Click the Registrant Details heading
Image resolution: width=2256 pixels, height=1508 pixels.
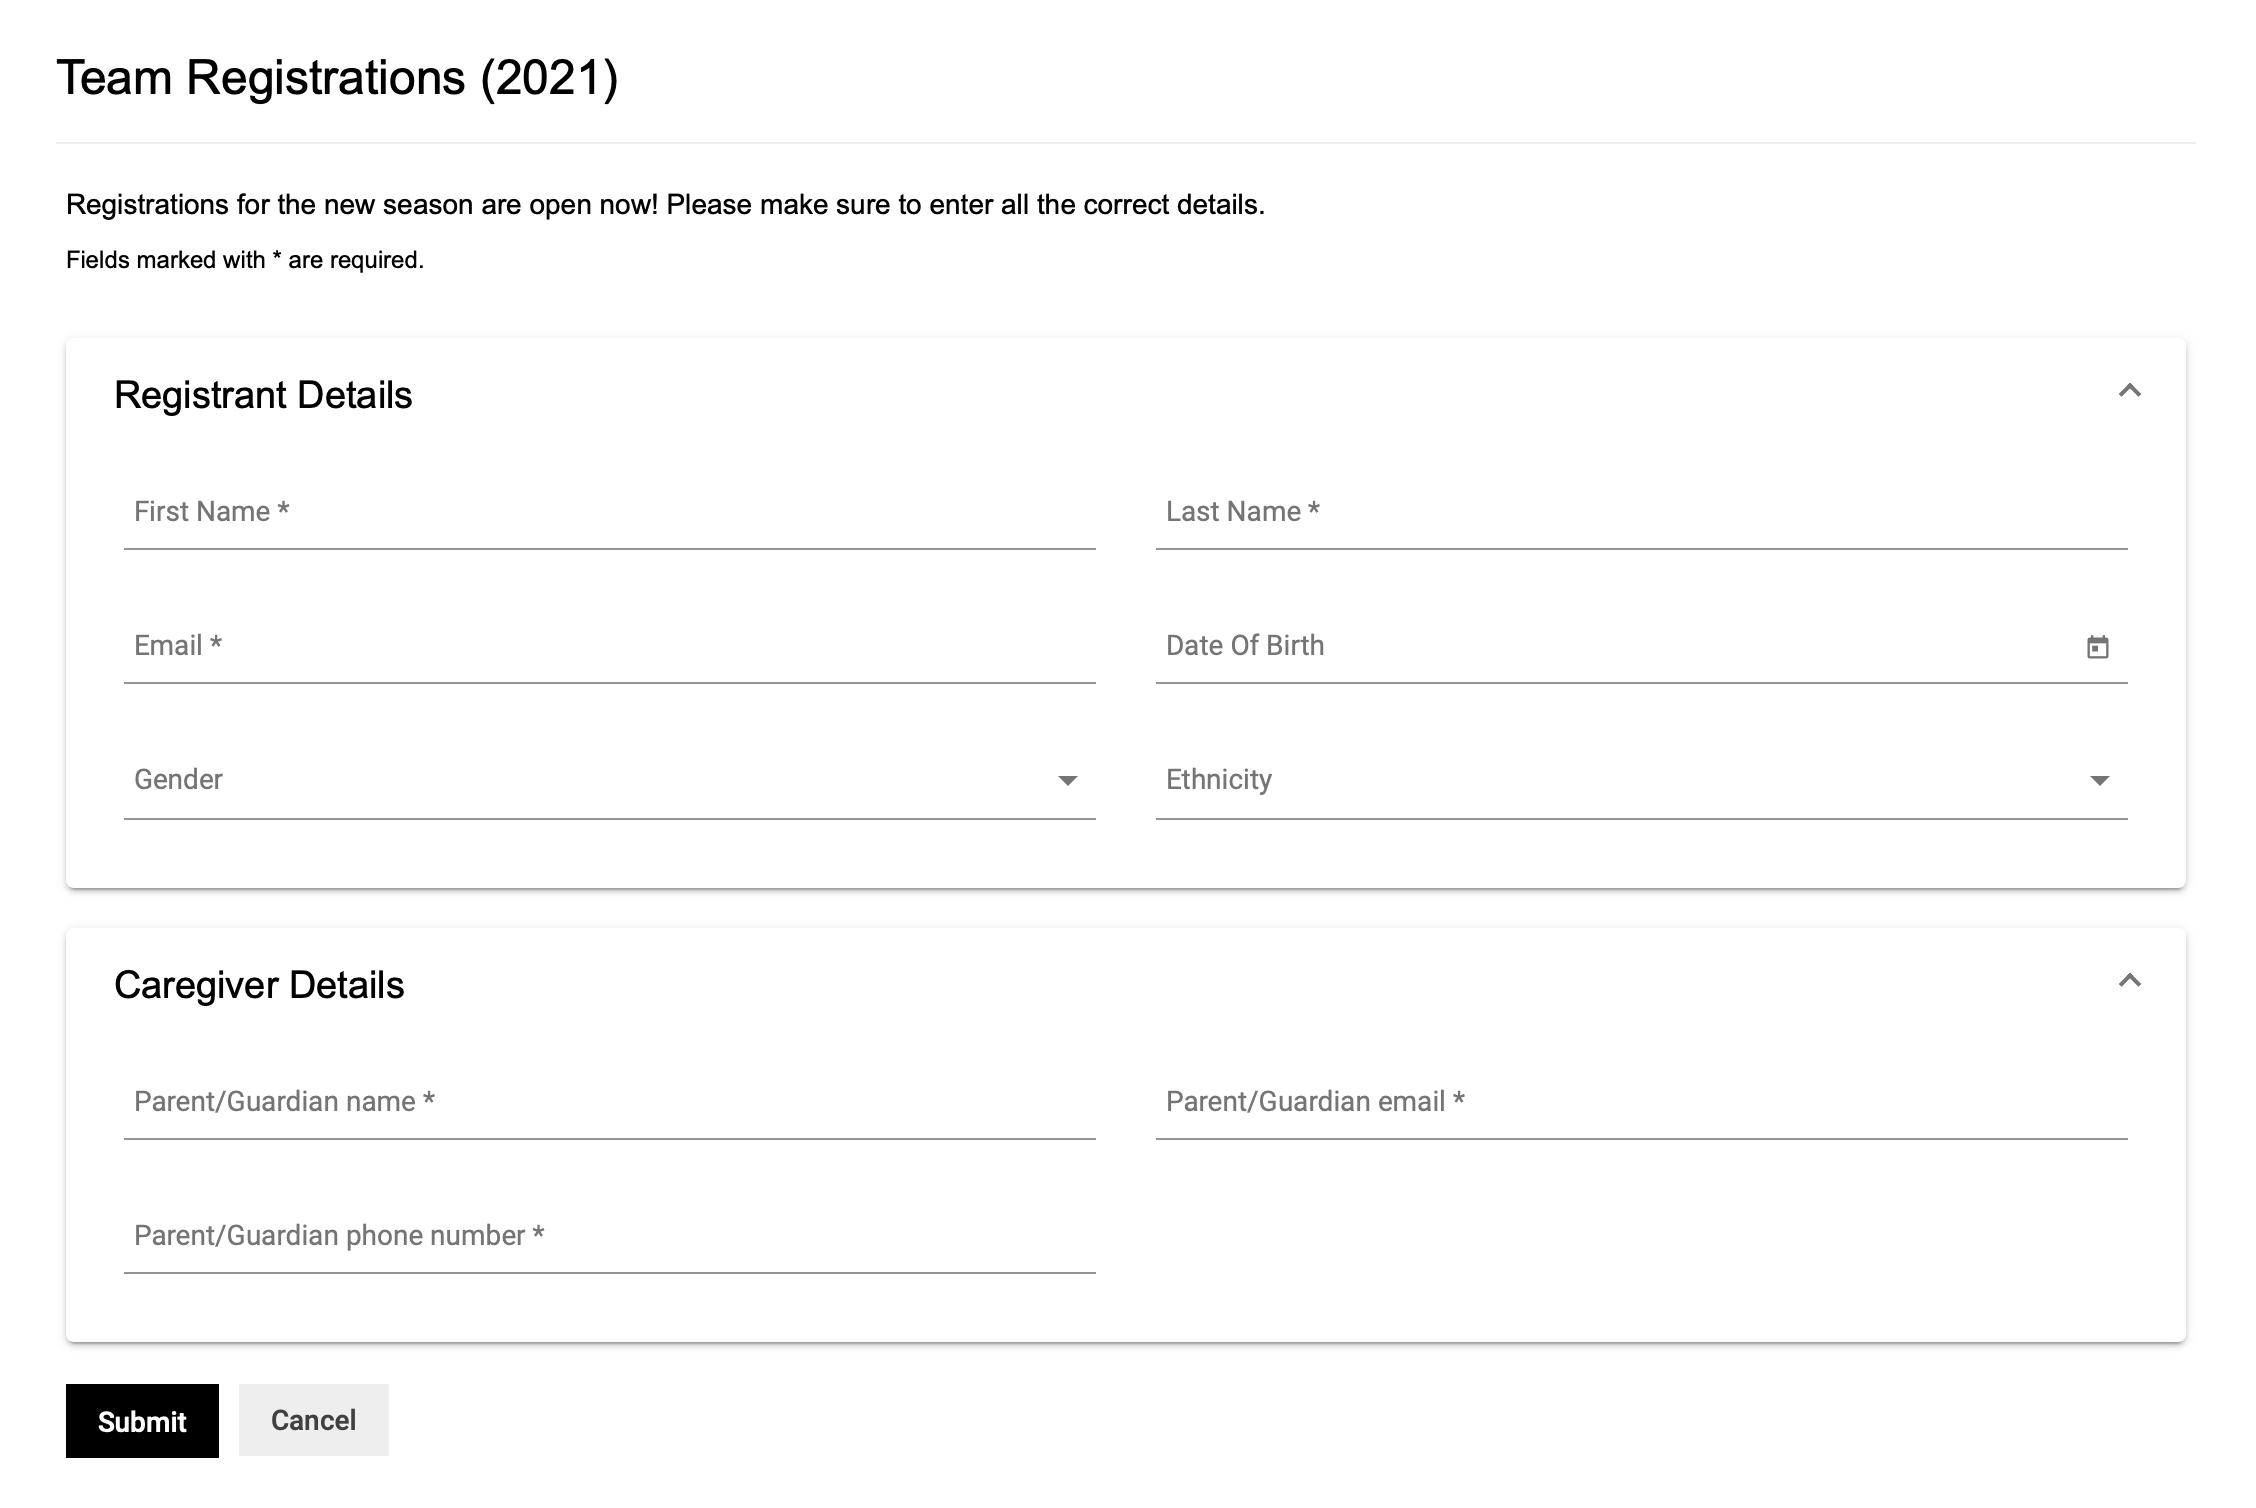(x=263, y=395)
